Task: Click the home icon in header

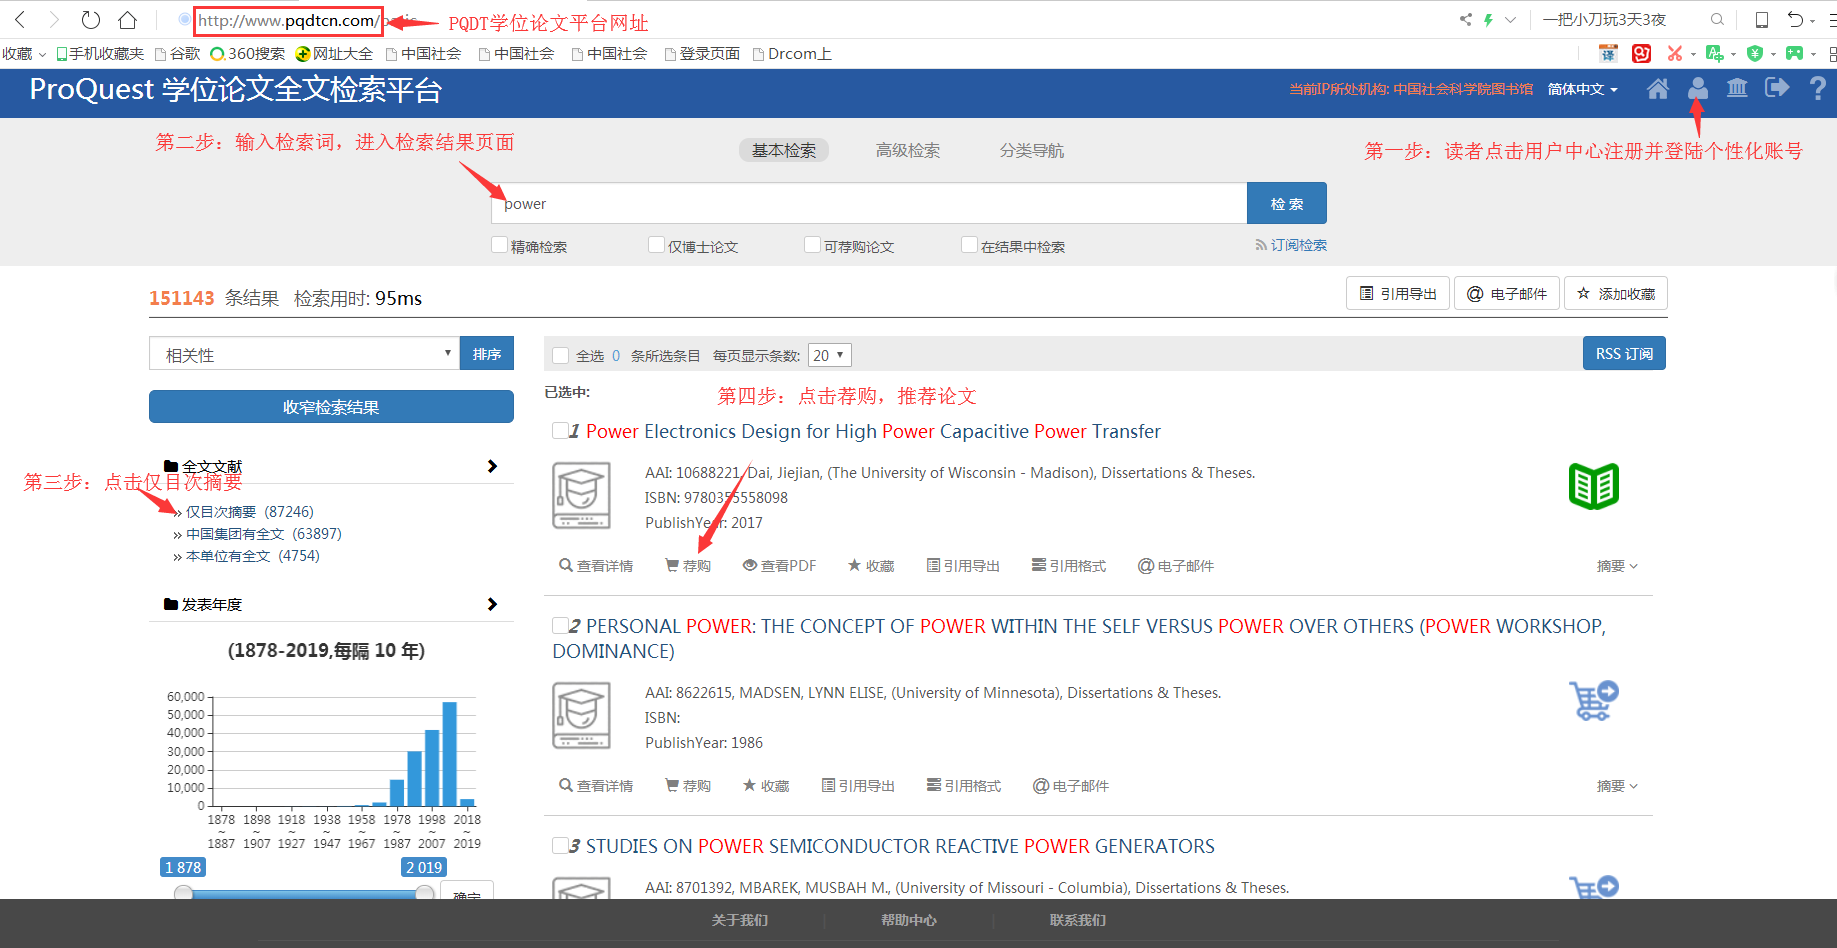Action: point(1657,89)
